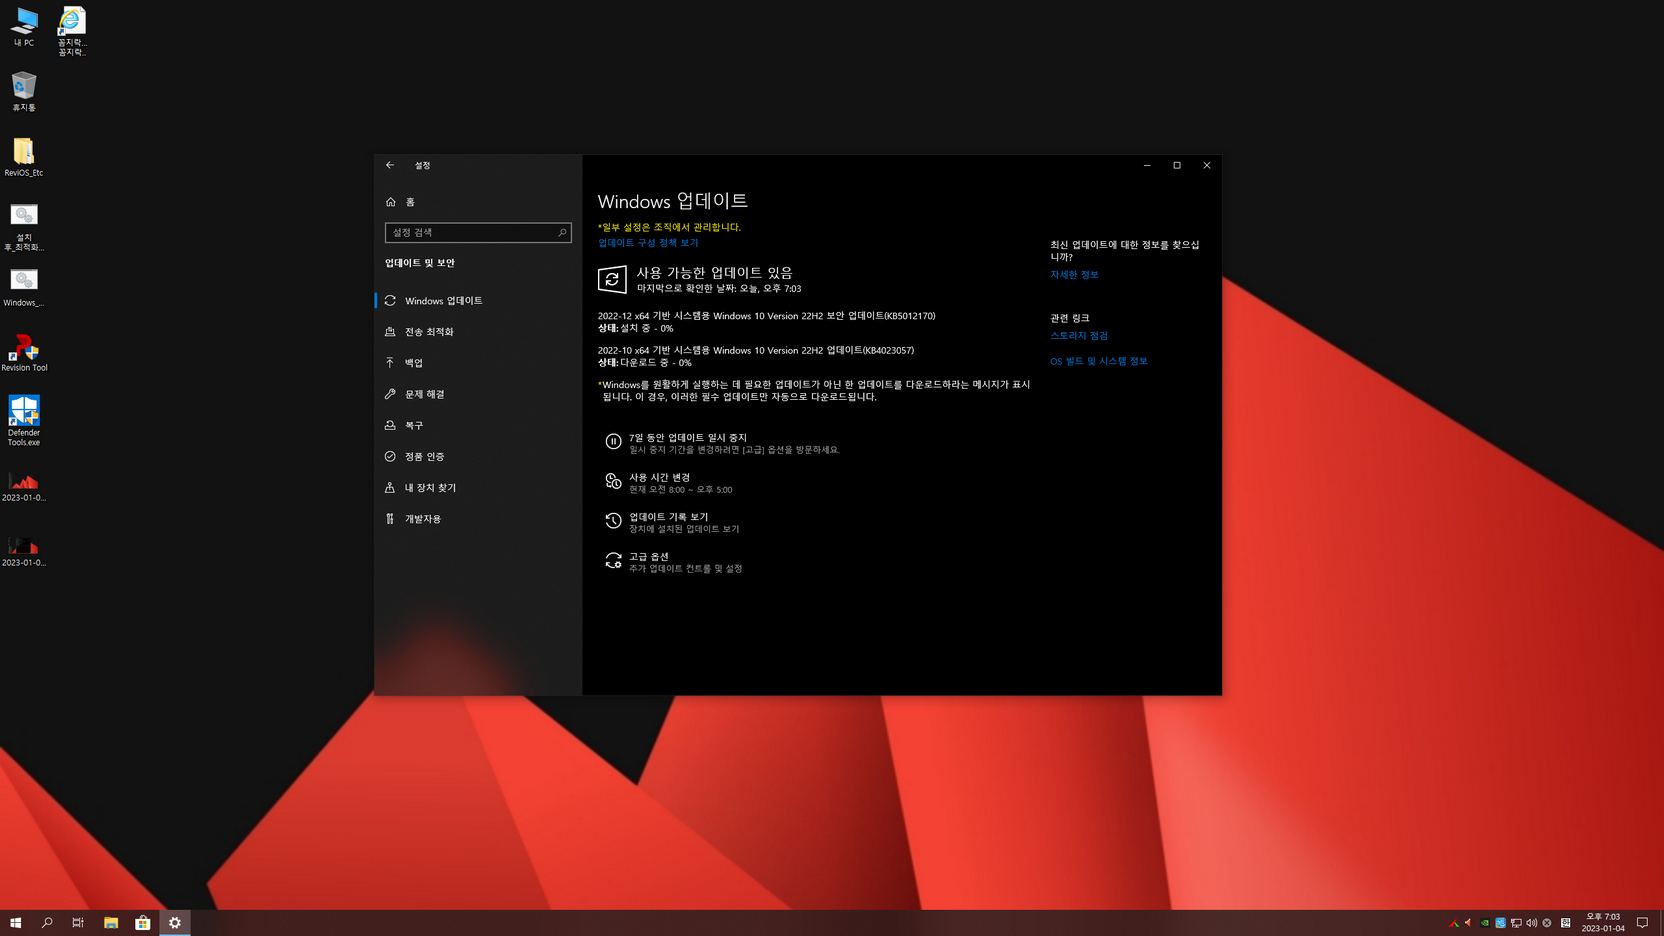Open the 전송 최적화 sidebar icon
Image resolution: width=1664 pixels, height=936 pixels.
pos(390,331)
